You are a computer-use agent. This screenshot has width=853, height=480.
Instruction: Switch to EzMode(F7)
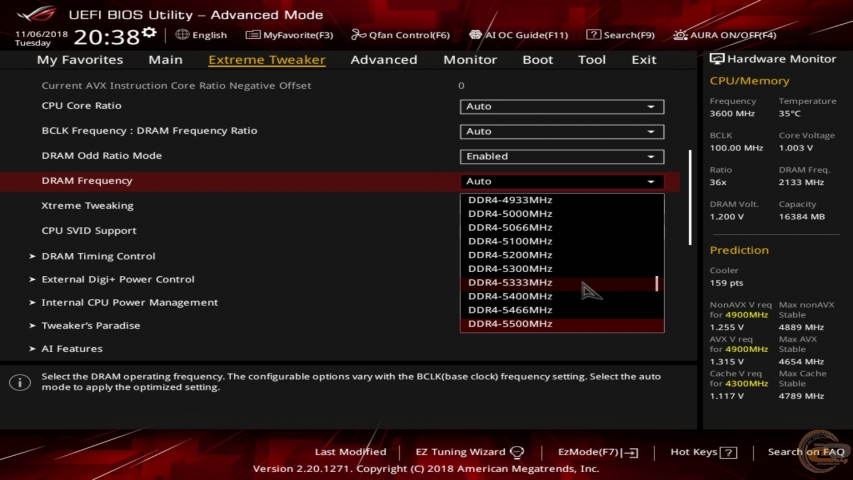pyautogui.click(x=588, y=452)
